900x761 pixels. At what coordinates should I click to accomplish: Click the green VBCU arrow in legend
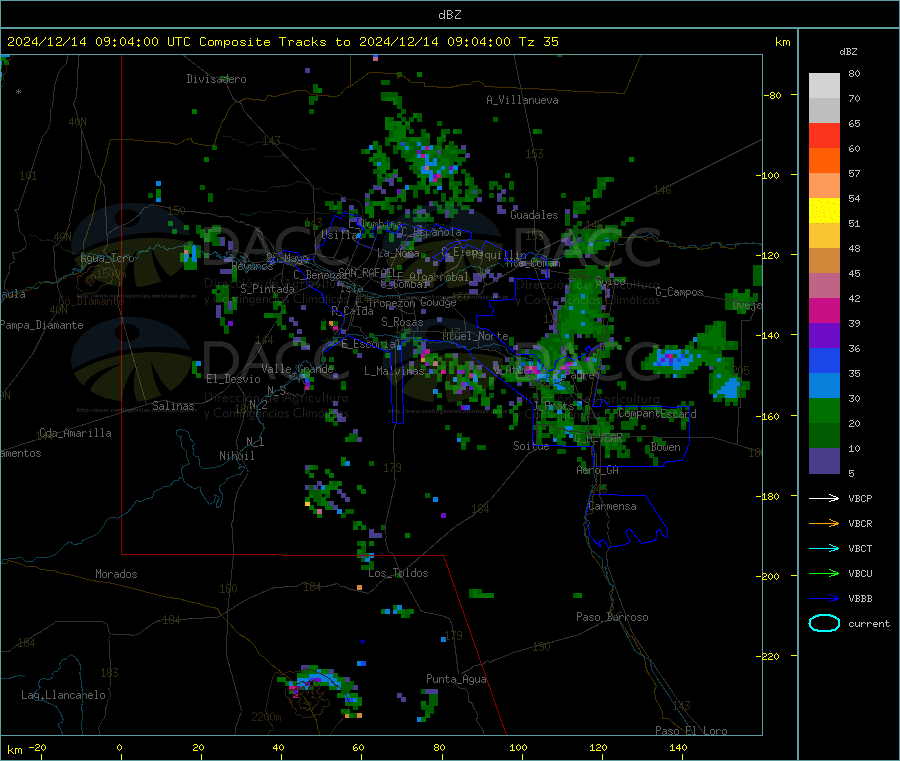click(824, 573)
